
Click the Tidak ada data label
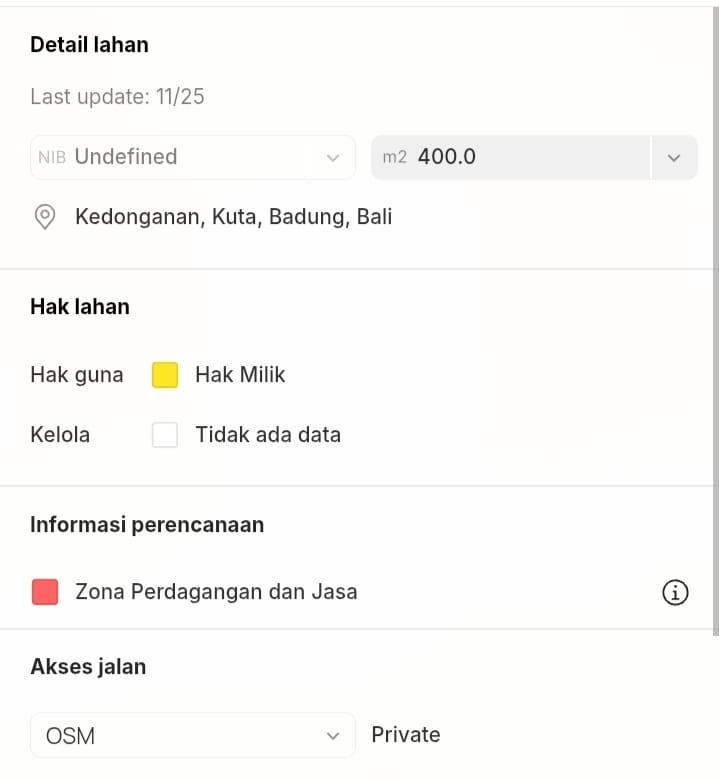coord(268,435)
